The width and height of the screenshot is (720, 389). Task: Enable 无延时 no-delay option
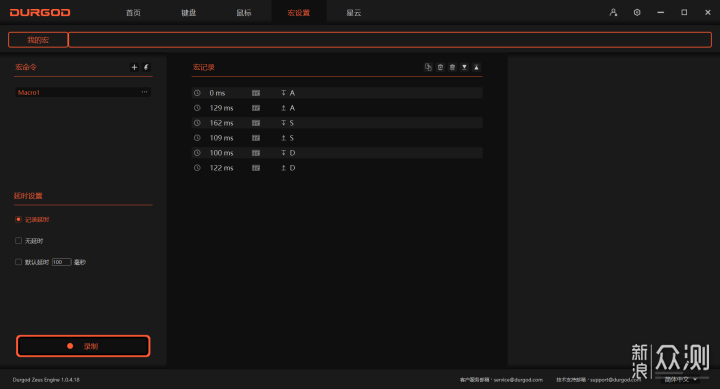point(18,241)
